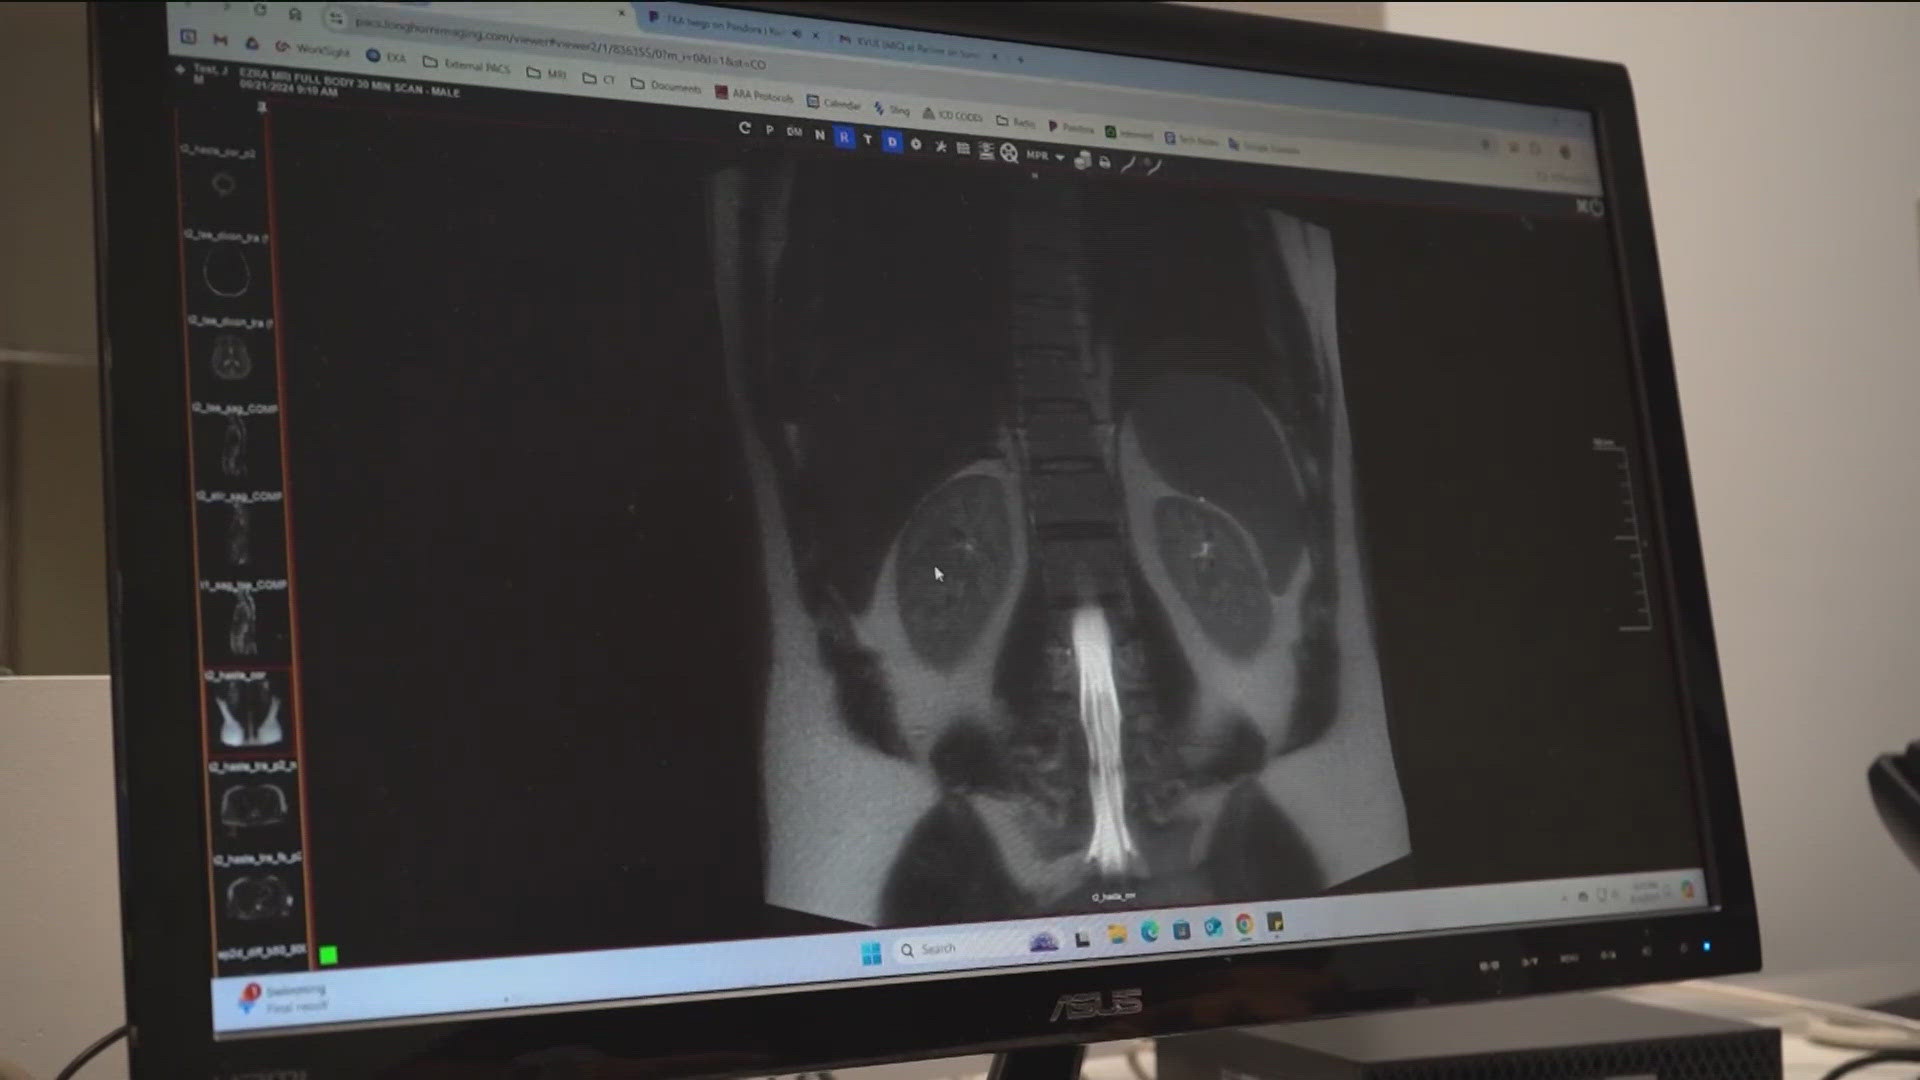Image resolution: width=1920 pixels, height=1080 pixels.
Task: Click the pin icon above the thumbnail strip
Action: pyautogui.click(x=262, y=106)
